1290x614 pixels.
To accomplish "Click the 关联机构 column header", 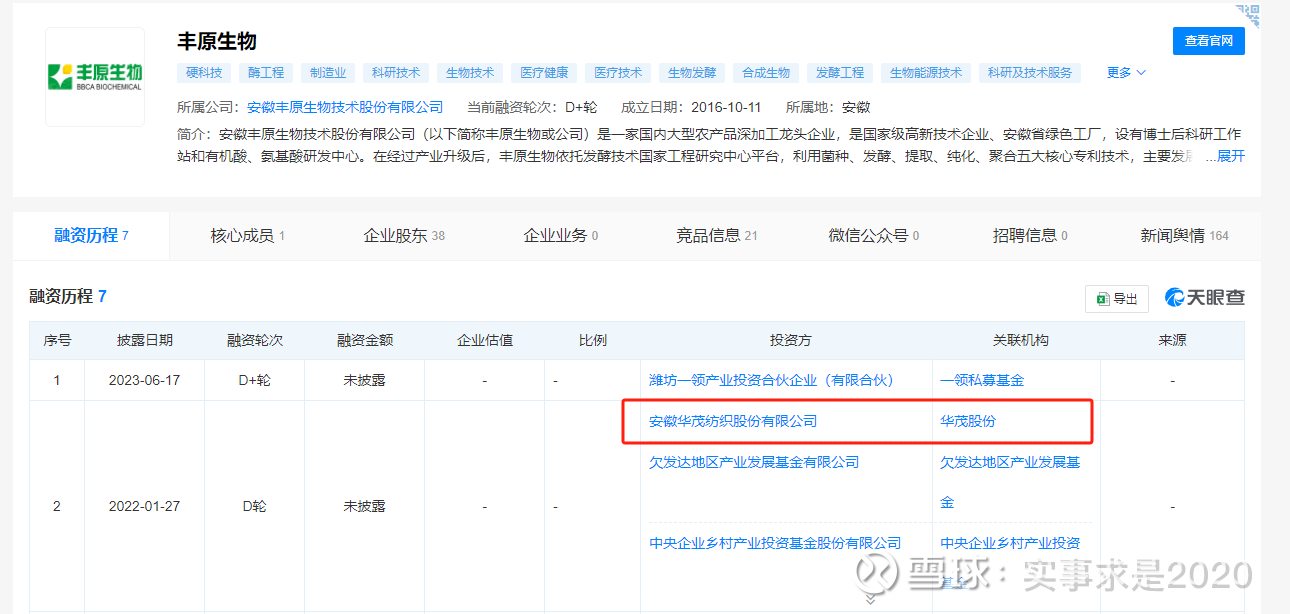I will [x=1021, y=340].
